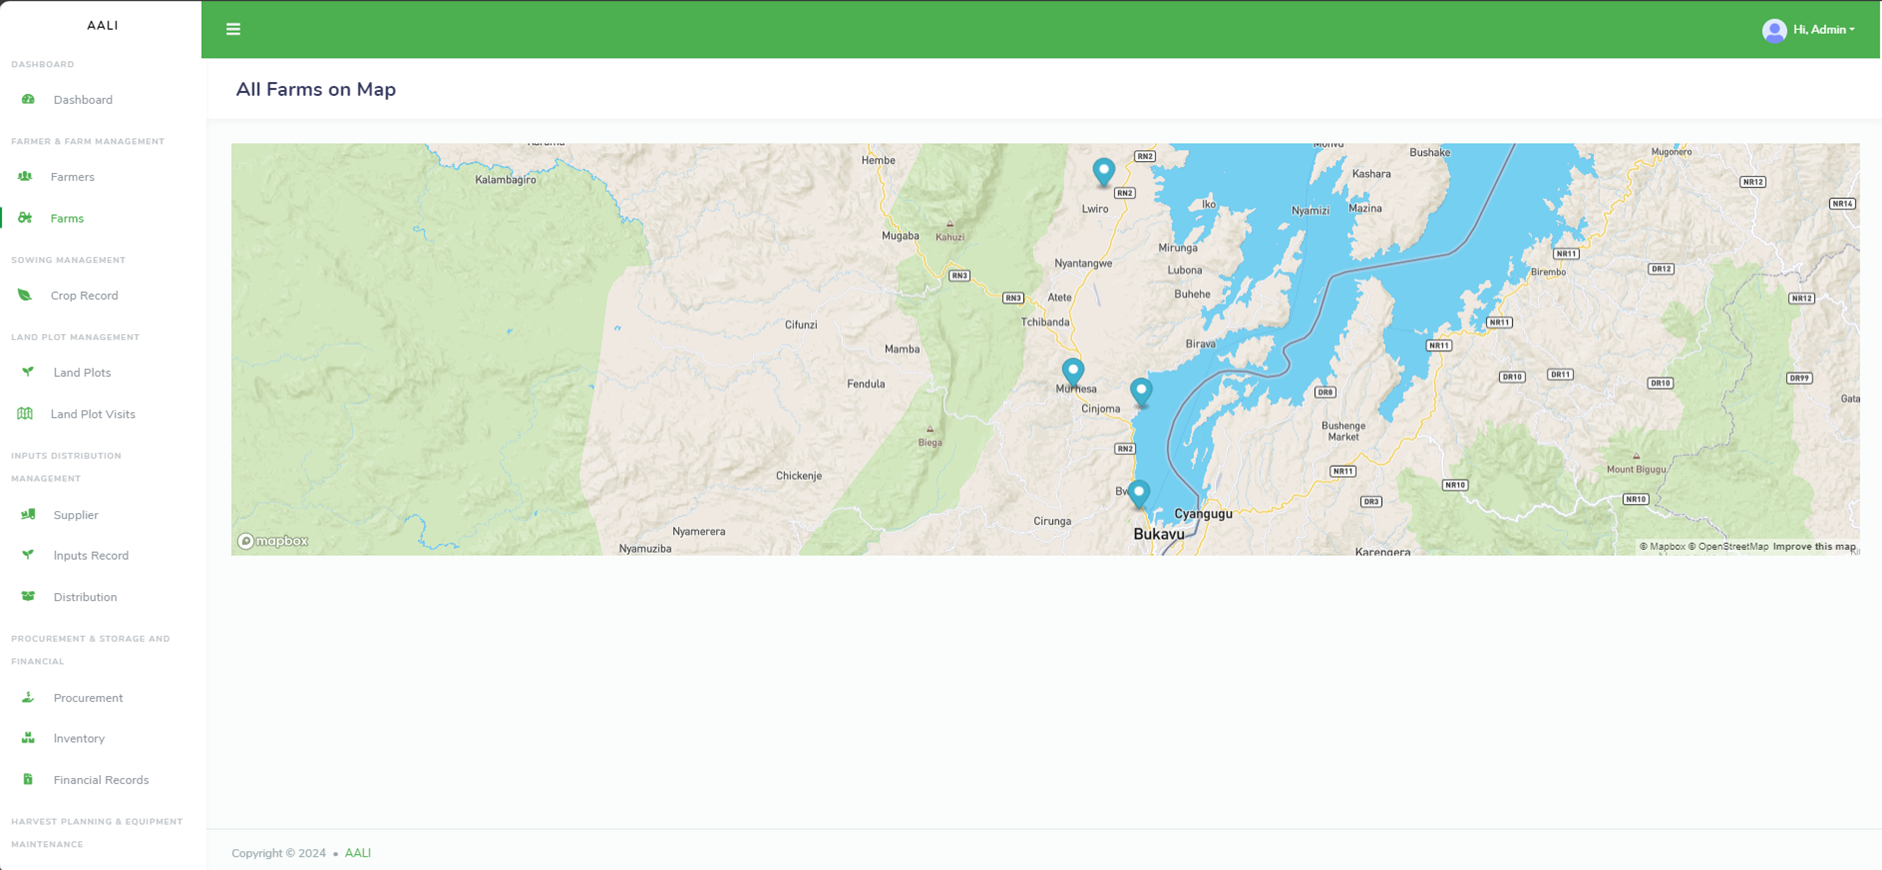Click the Land Plot Visits map icon

tap(25, 414)
